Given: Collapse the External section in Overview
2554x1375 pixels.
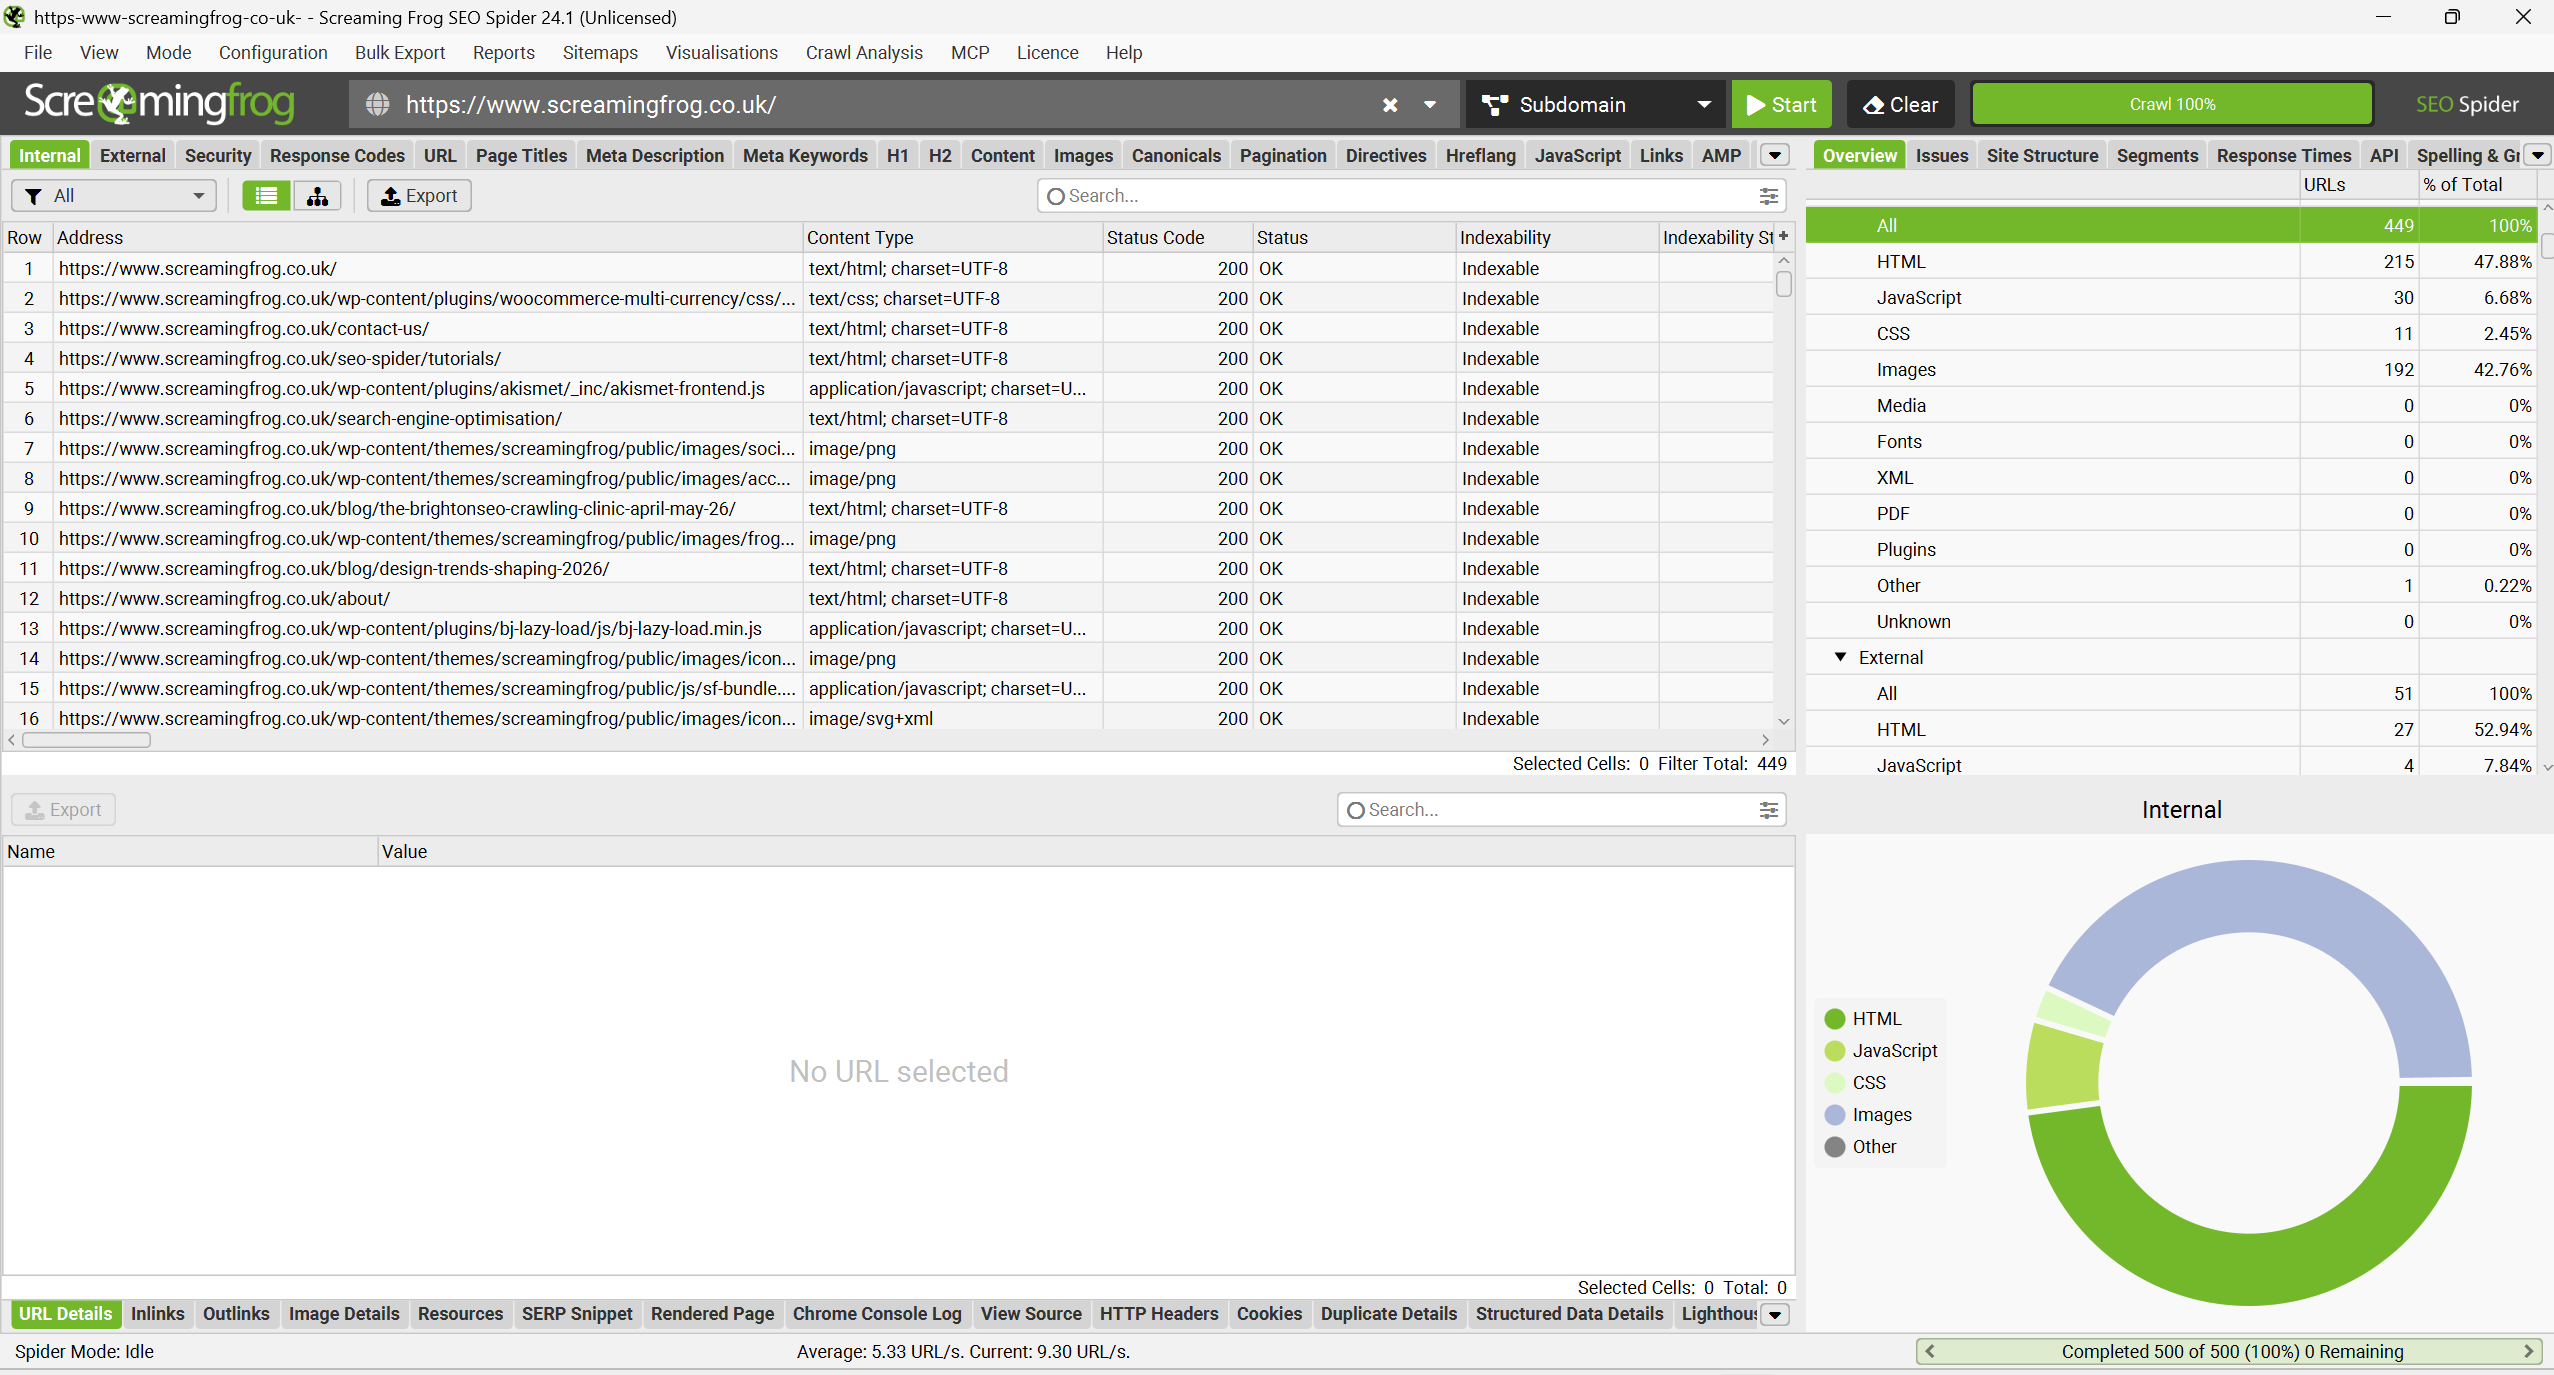Looking at the screenshot, I should coord(1840,657).
